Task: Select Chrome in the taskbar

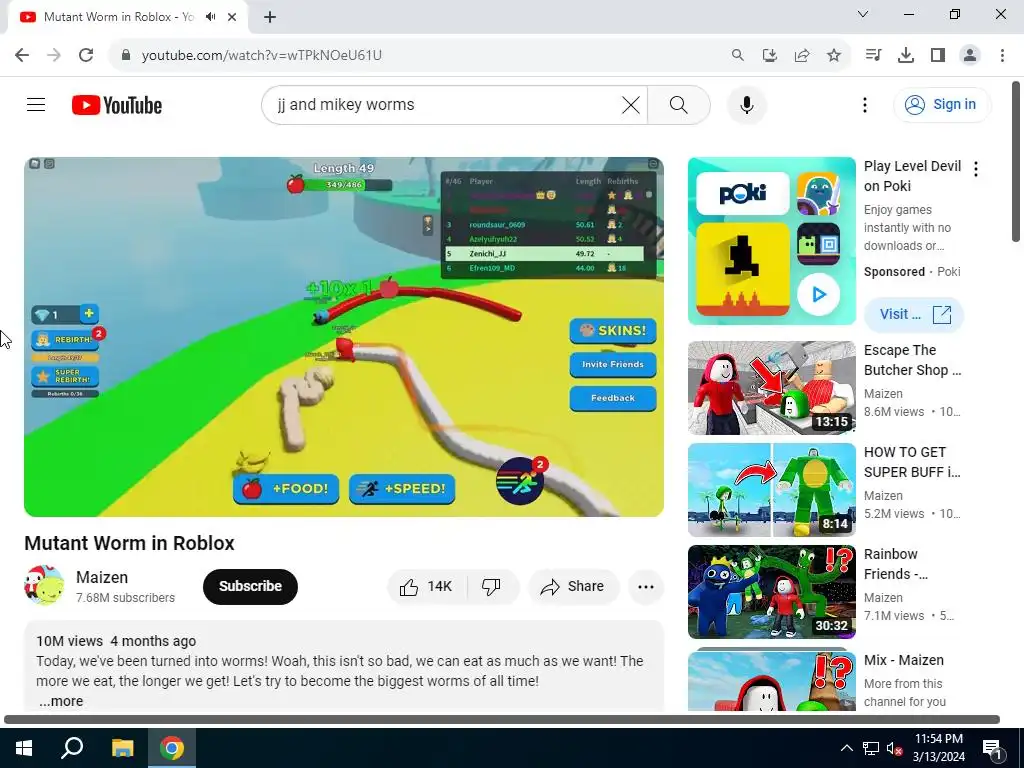Action: pyautogui.click(x=172, y=748)
